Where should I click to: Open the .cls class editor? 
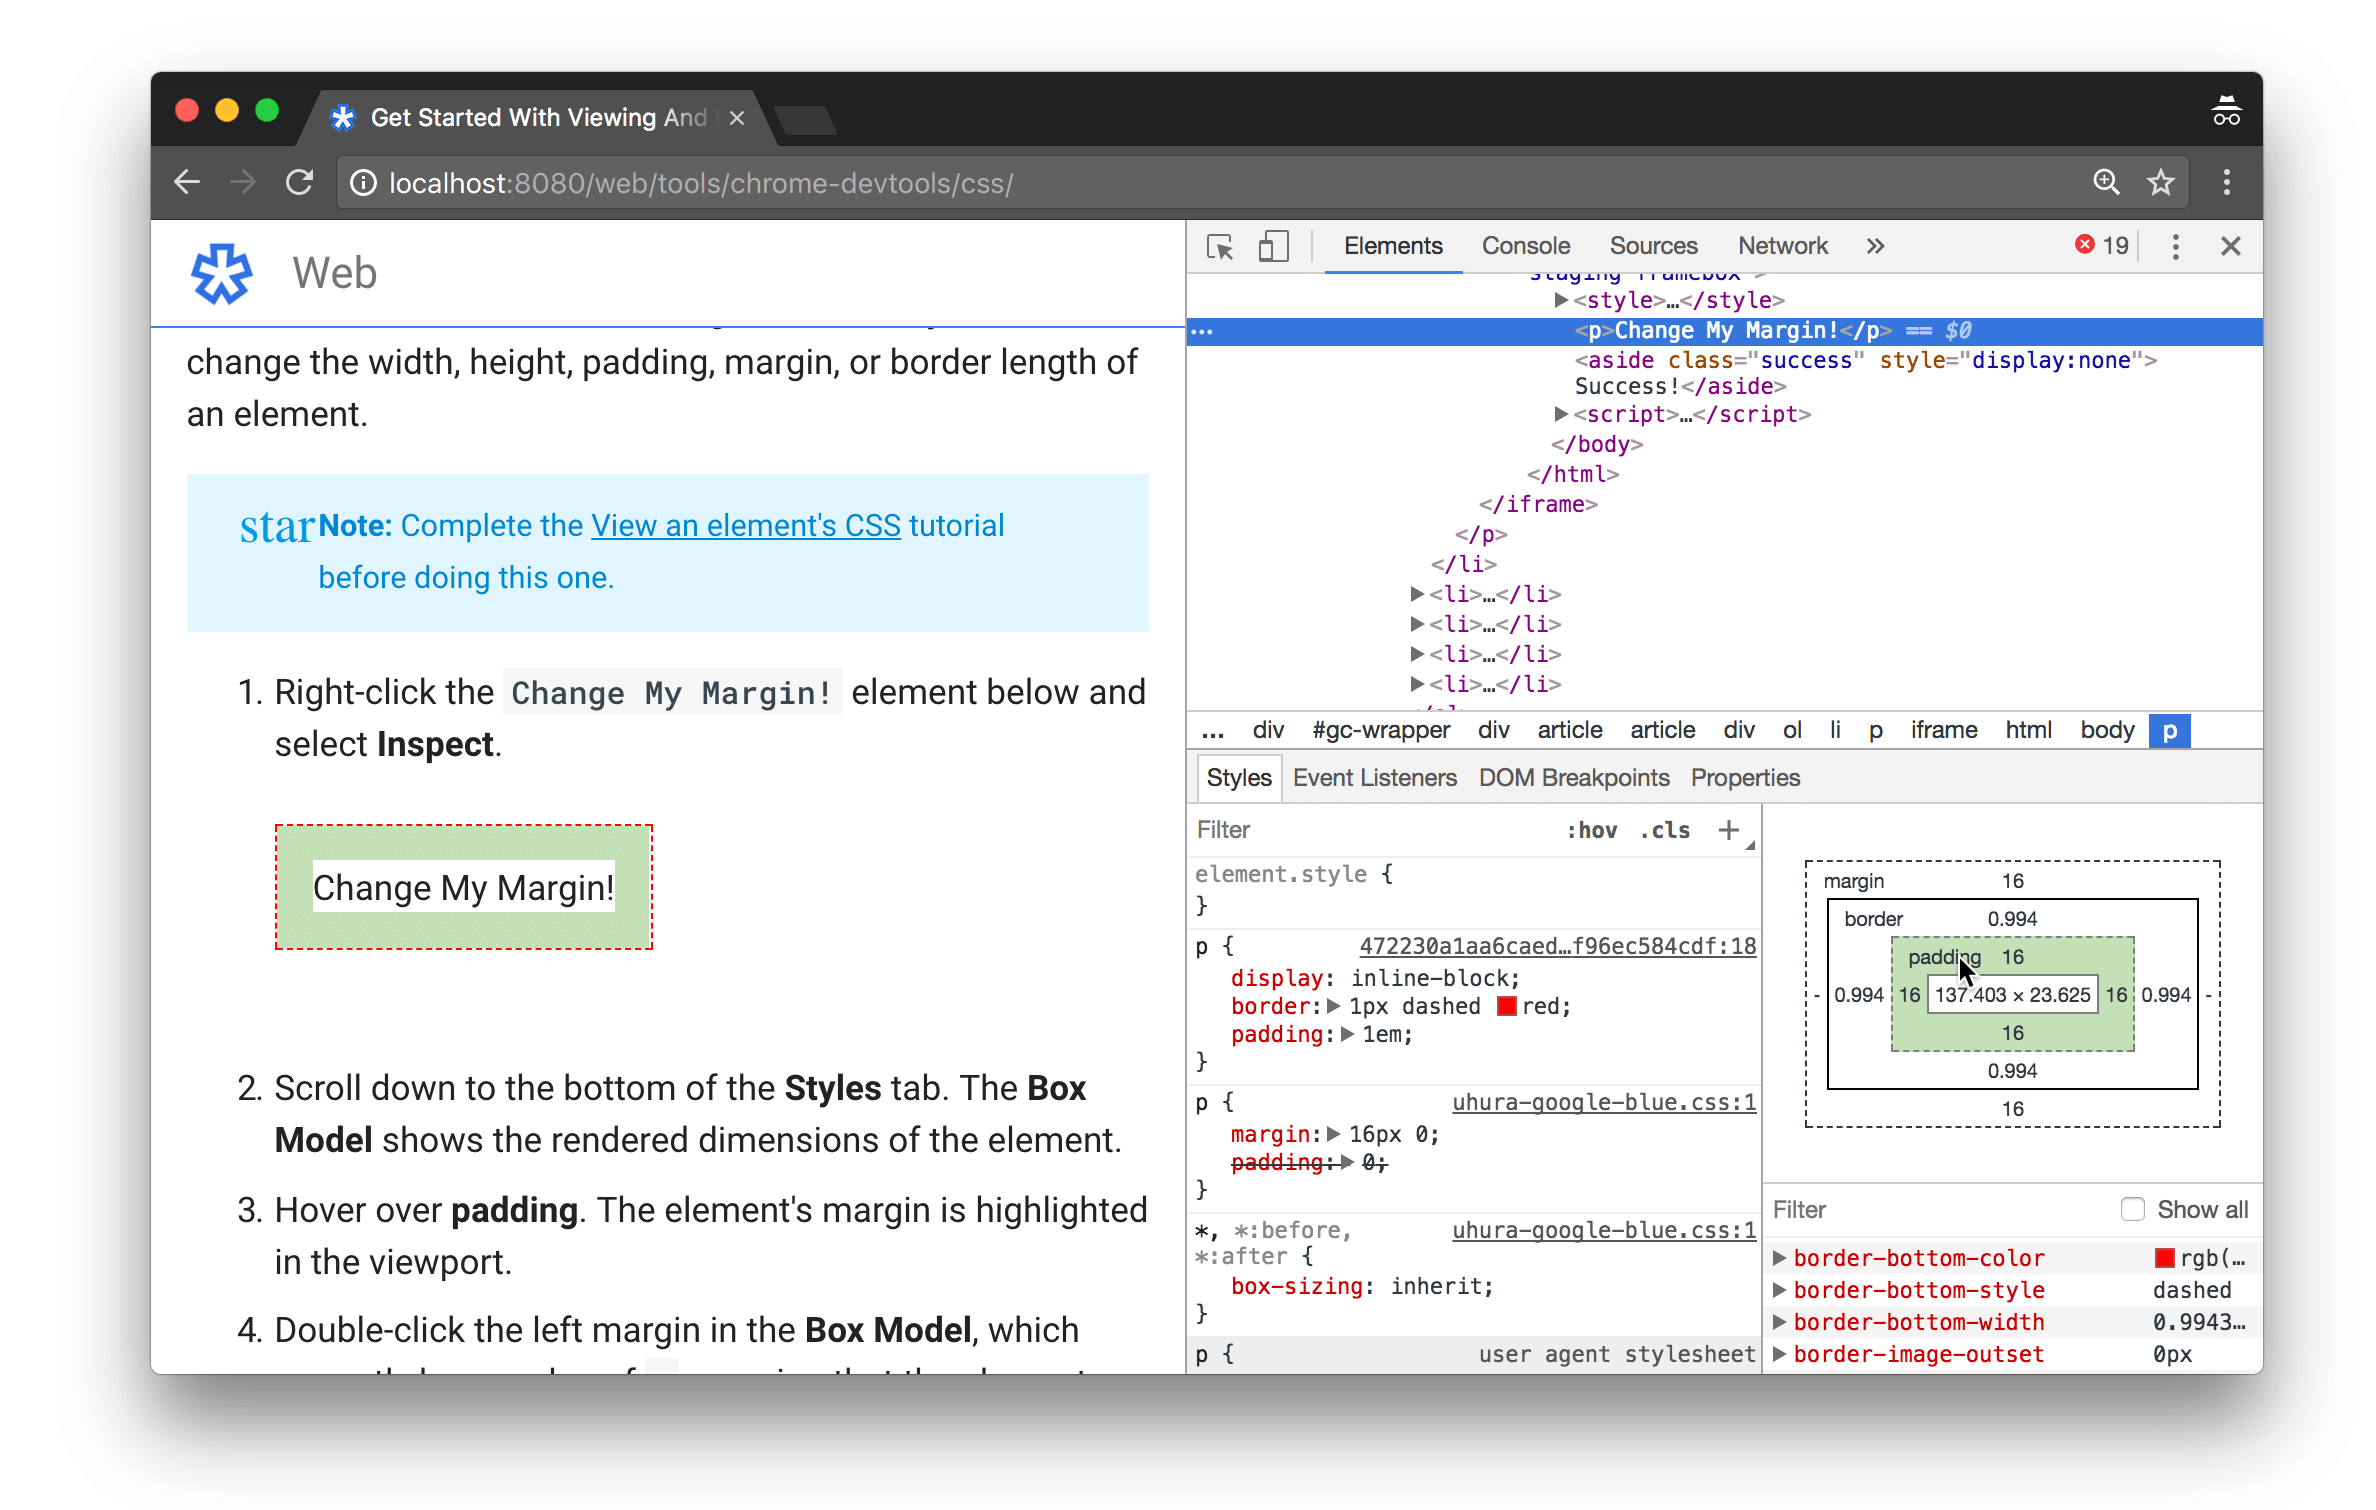tap(1663, 829)
